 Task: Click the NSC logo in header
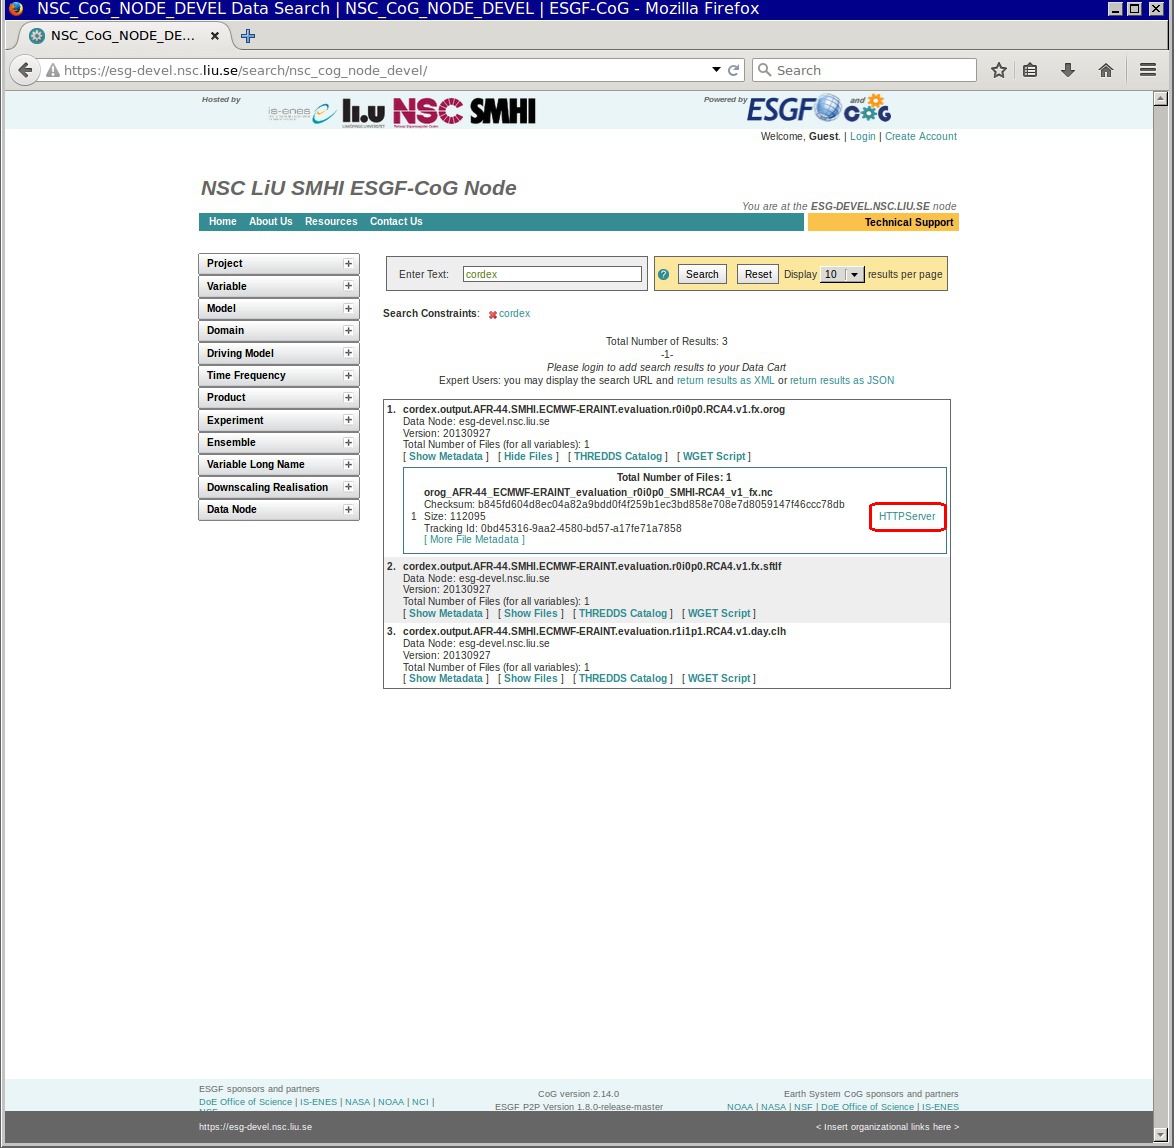click(x=428, y=112)
